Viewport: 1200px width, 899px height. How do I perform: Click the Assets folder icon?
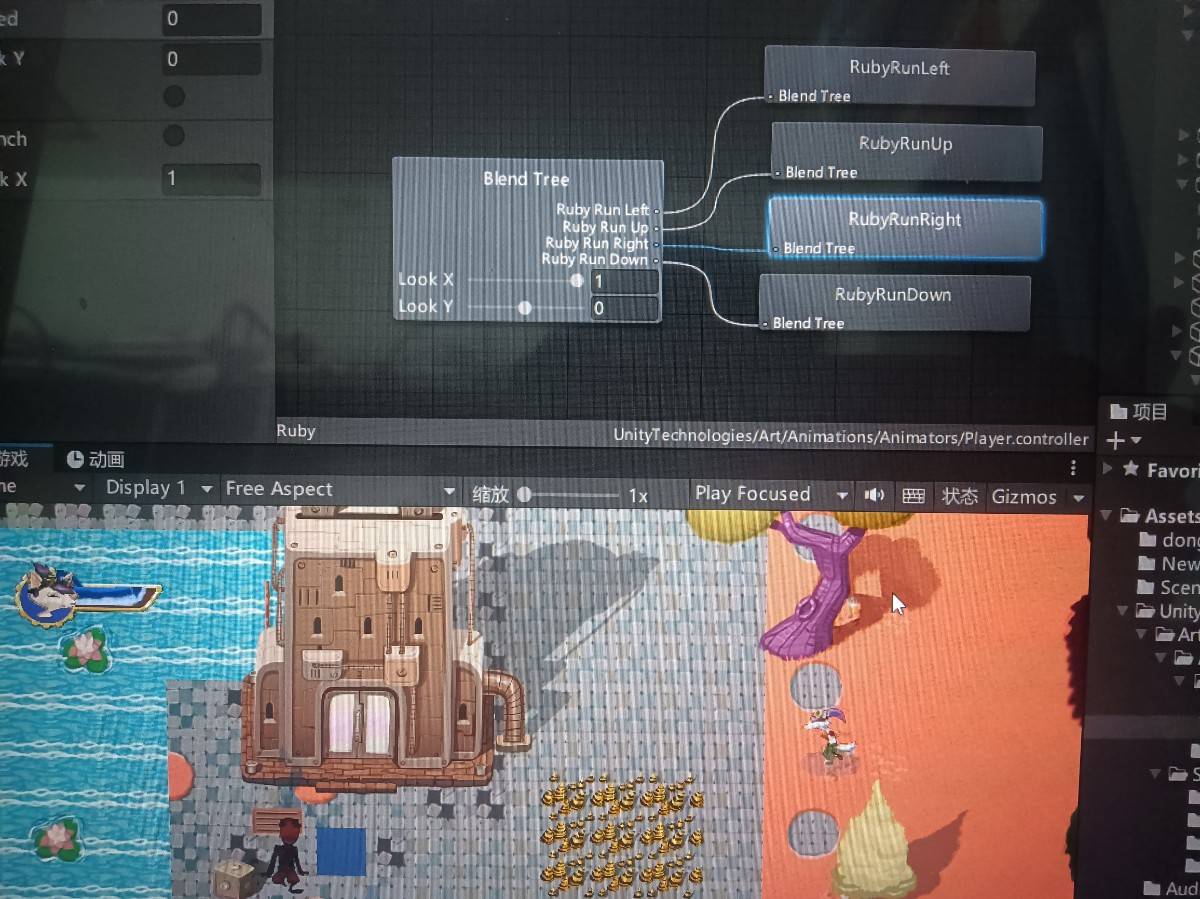[x=1130, y=516]
